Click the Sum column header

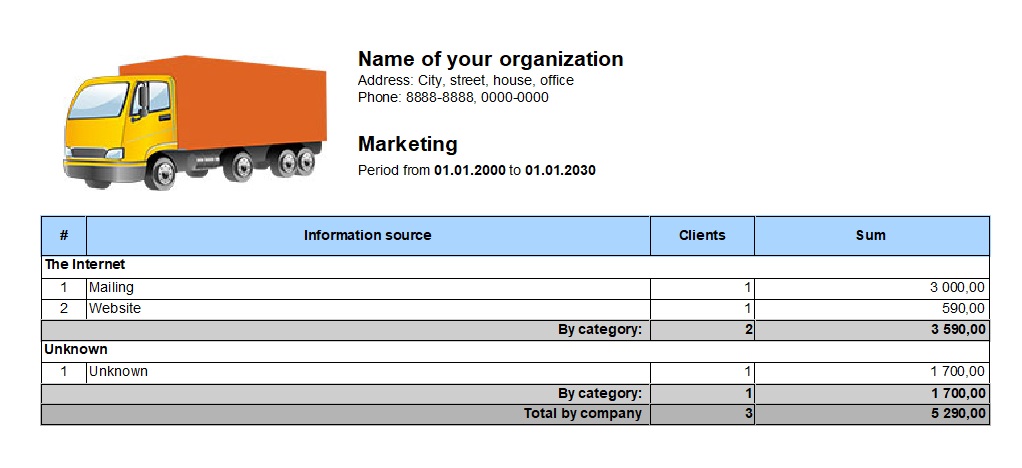871,235
